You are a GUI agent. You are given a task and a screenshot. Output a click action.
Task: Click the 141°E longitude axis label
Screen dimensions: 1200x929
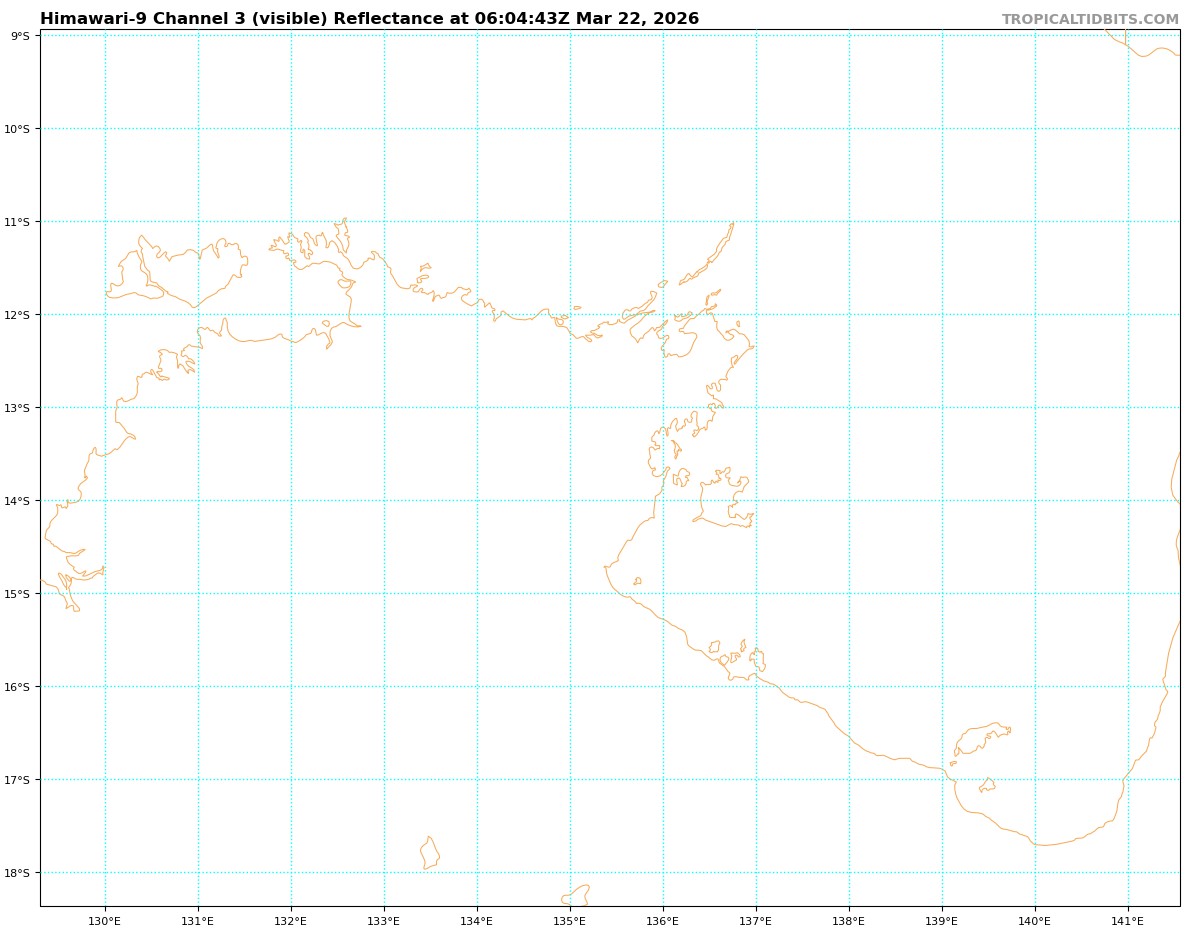pyautogui.click(x=1128, y=921)
